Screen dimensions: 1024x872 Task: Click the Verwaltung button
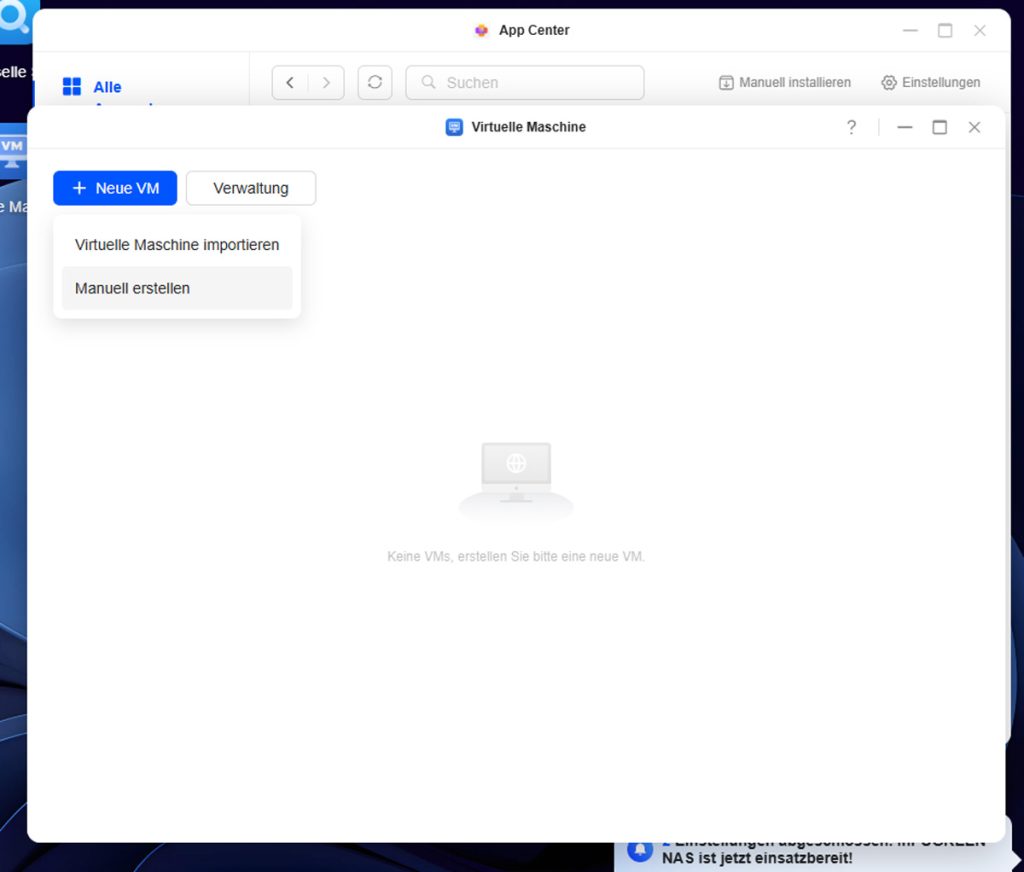point(251,188)
